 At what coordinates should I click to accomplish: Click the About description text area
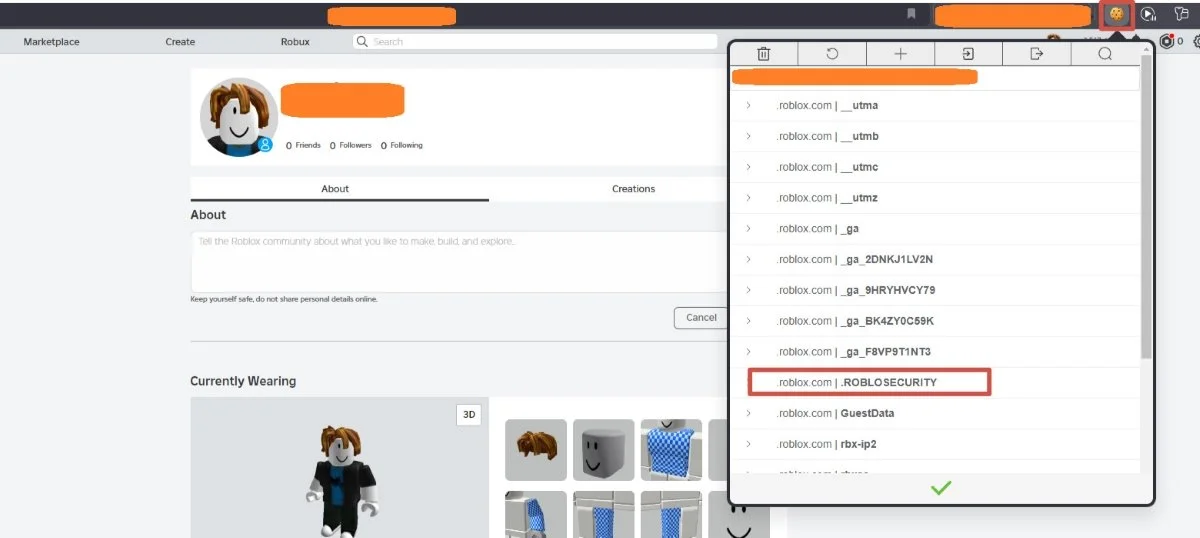click(460, 262)
